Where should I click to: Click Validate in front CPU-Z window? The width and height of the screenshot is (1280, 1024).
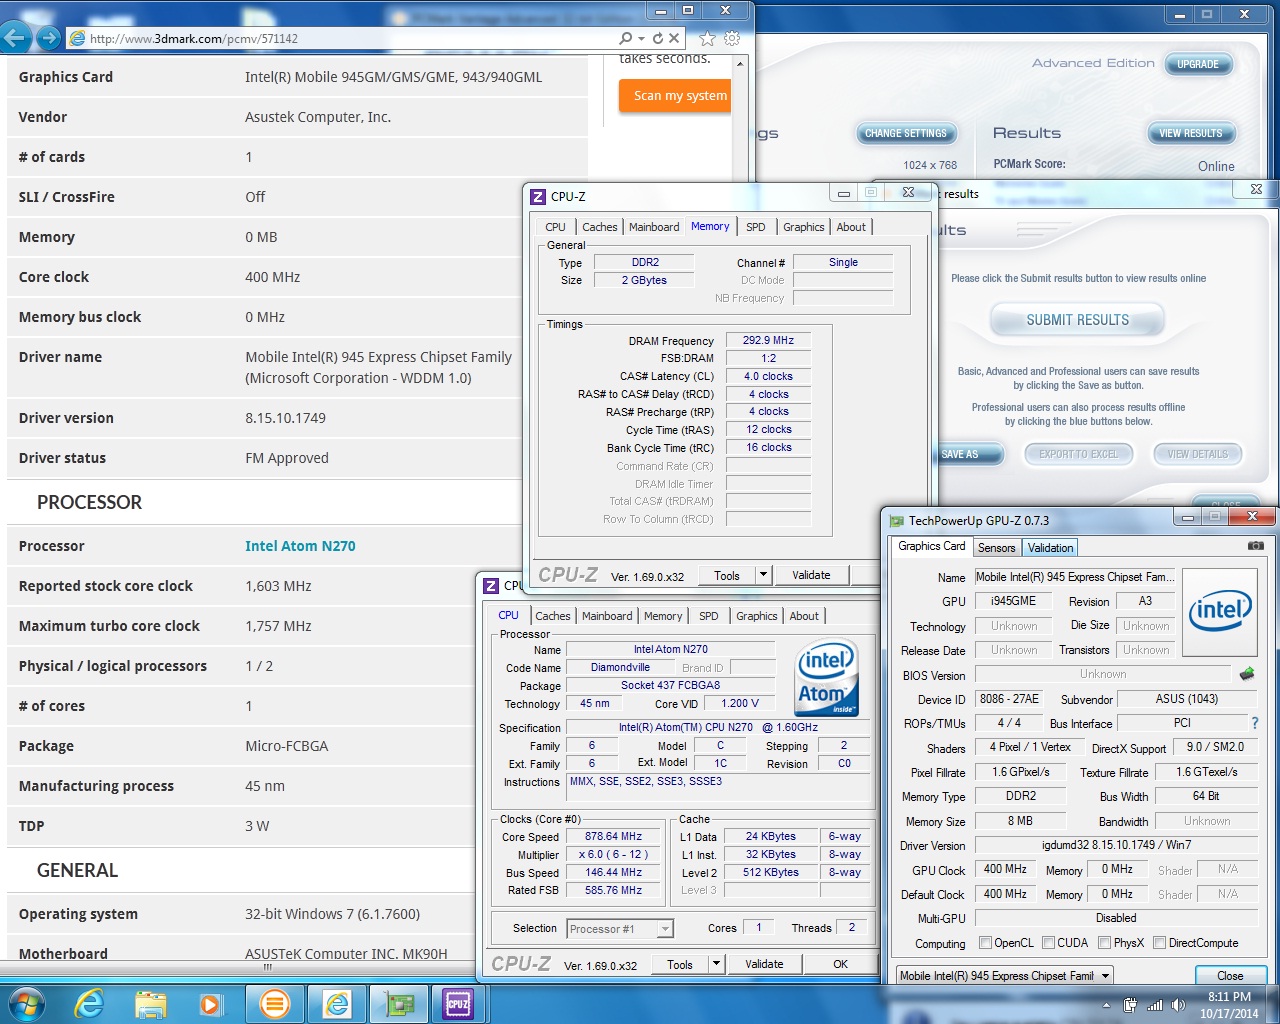764,964
